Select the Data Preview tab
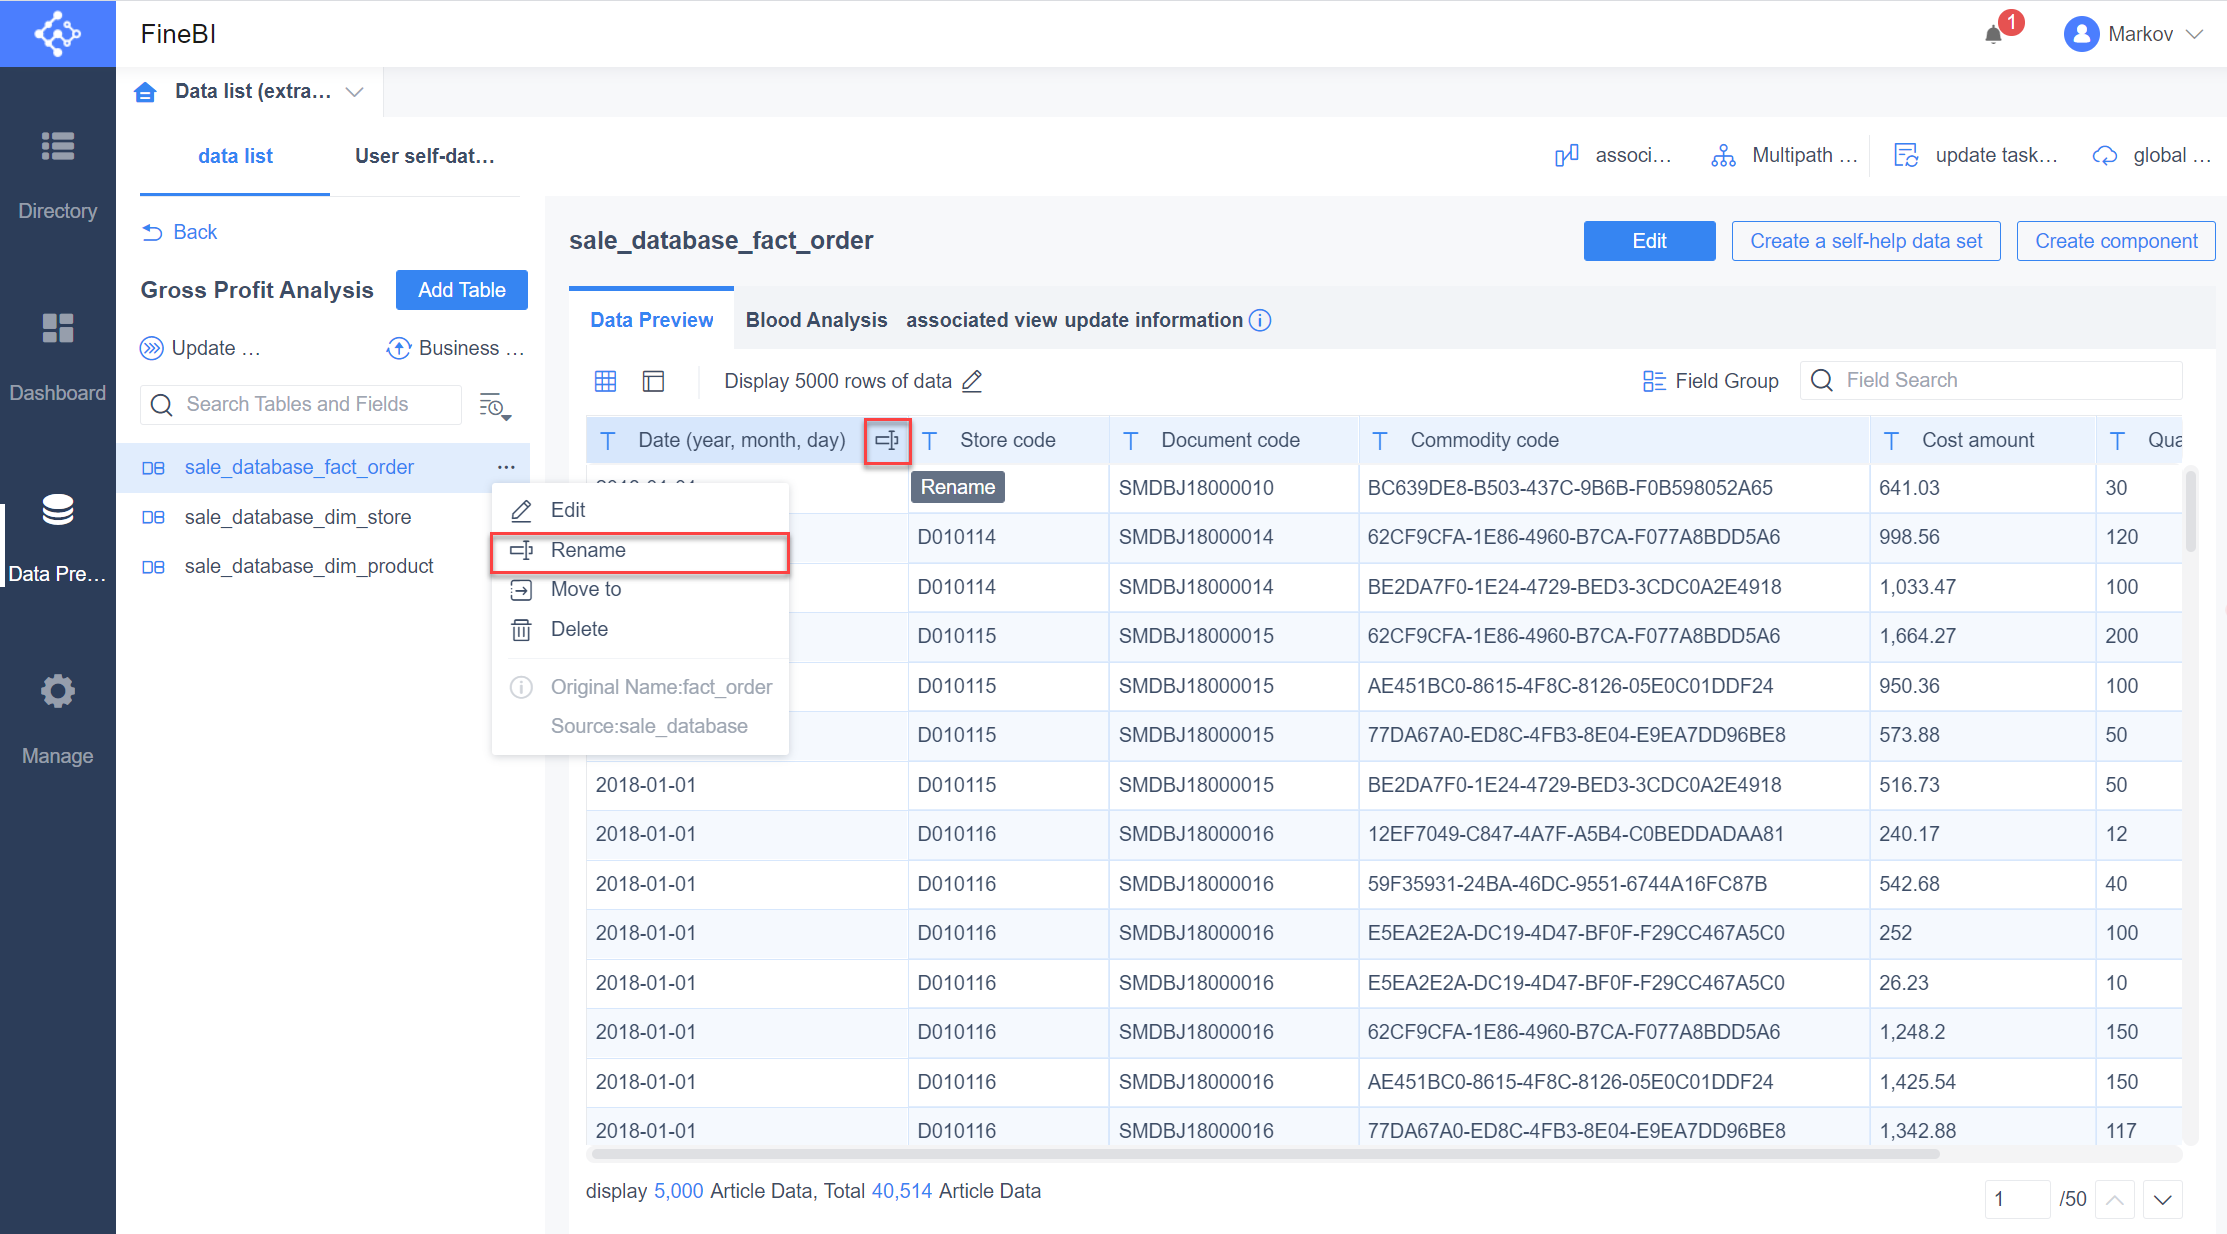The height and width of the screenshot is (1234, 2227). click(x=652, y=320)
